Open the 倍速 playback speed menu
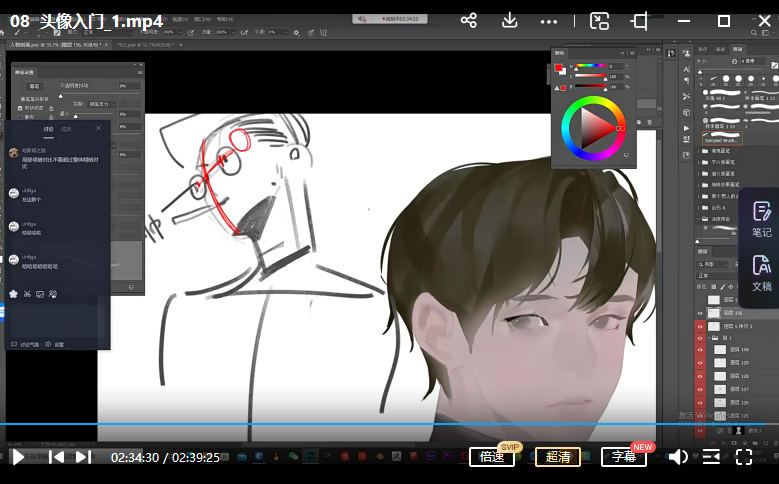 click(492, 457)
